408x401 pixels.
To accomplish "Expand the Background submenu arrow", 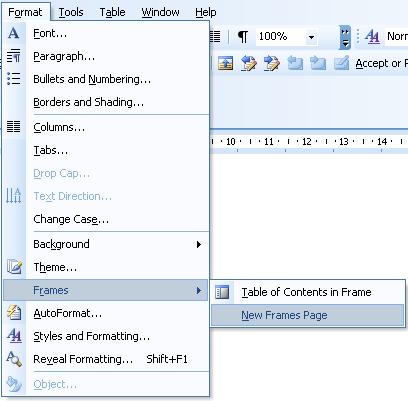I will click(199, 244).
